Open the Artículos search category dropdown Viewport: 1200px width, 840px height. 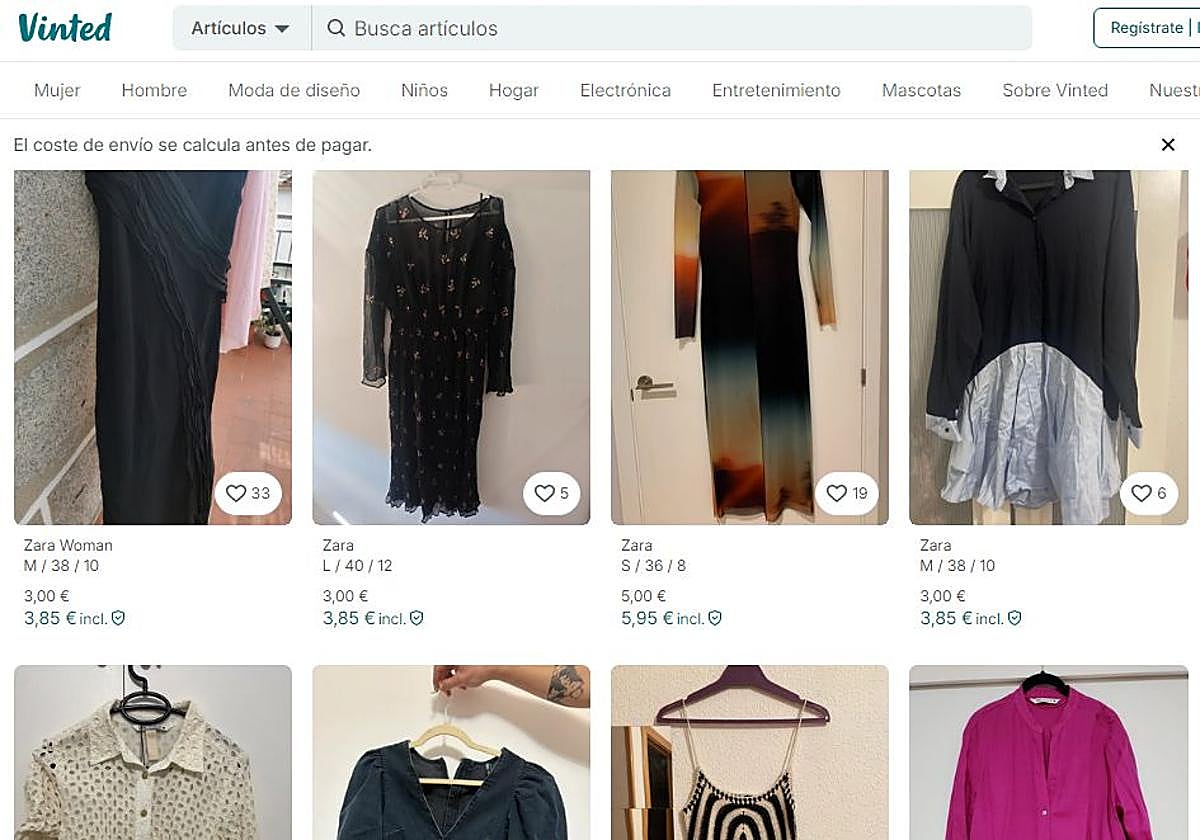coord(241,28)
